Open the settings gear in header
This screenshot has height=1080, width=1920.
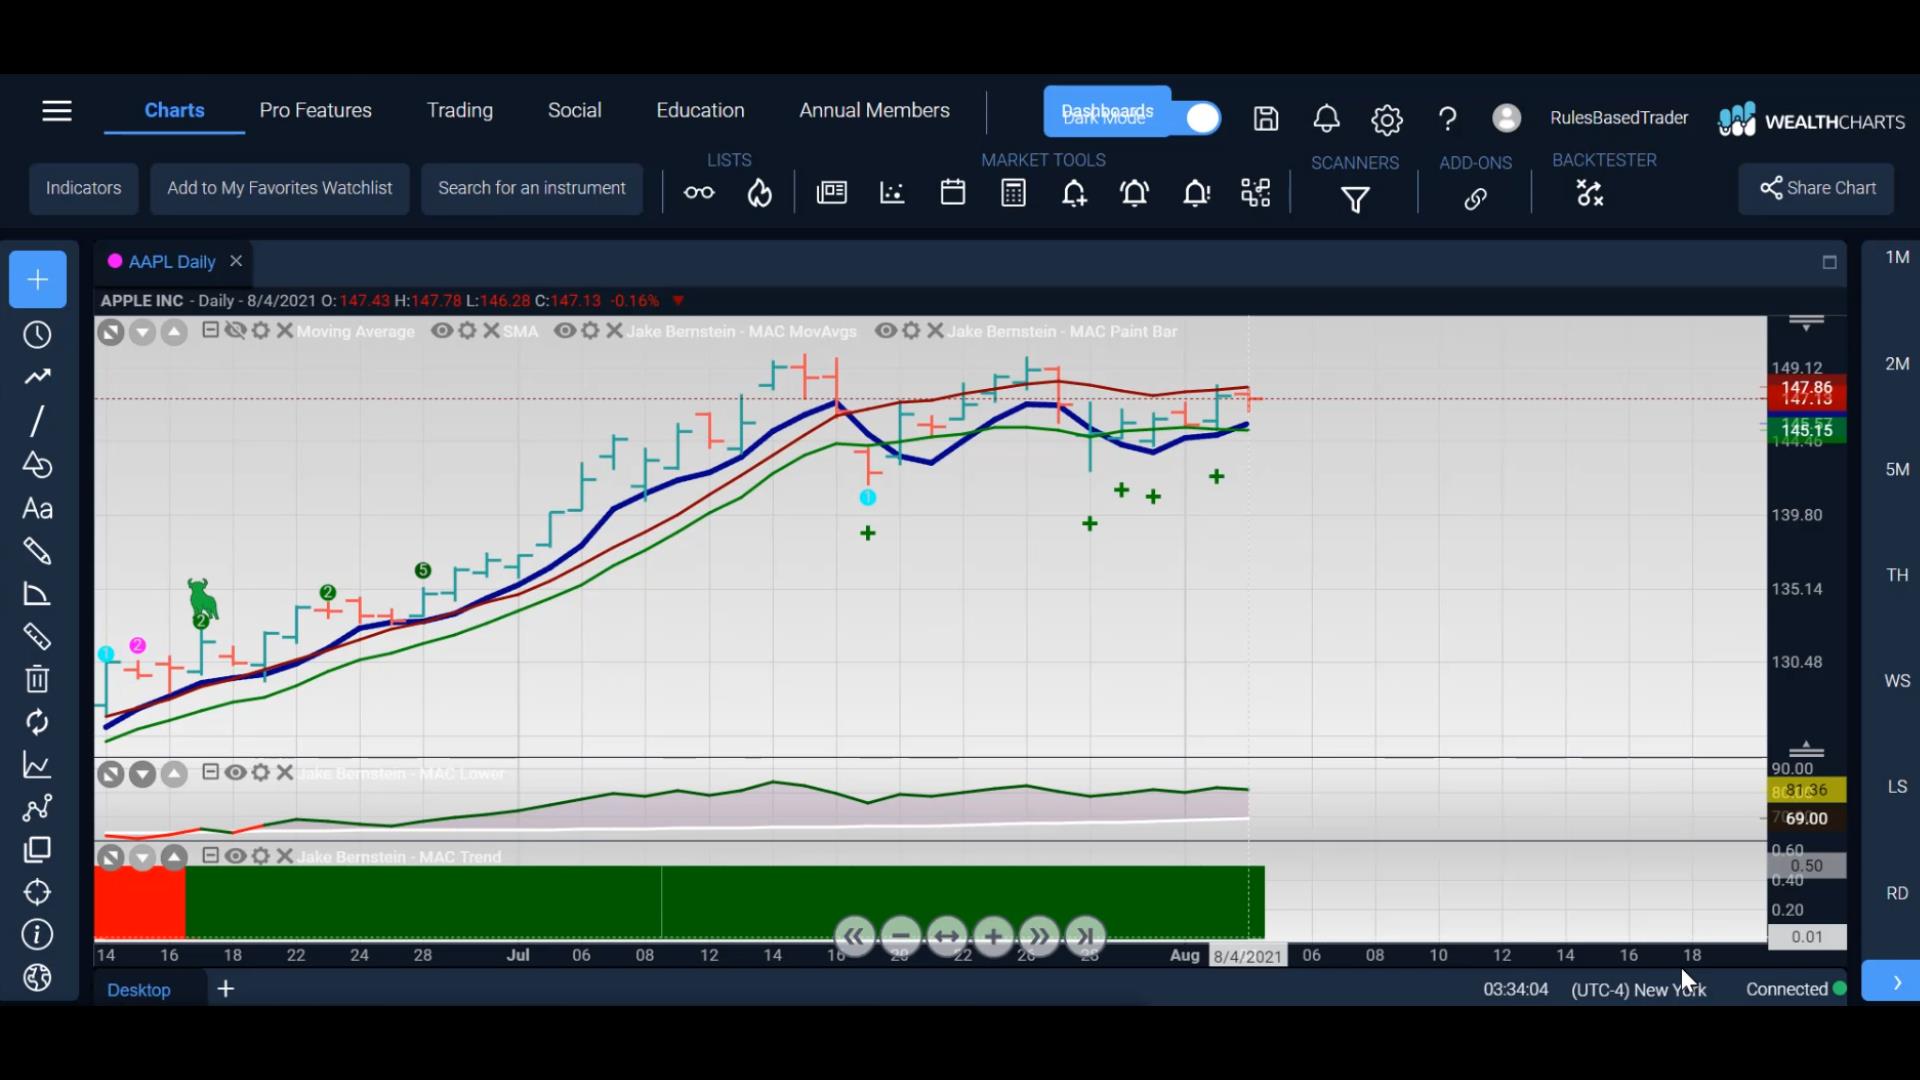(x=1387, y=120)
